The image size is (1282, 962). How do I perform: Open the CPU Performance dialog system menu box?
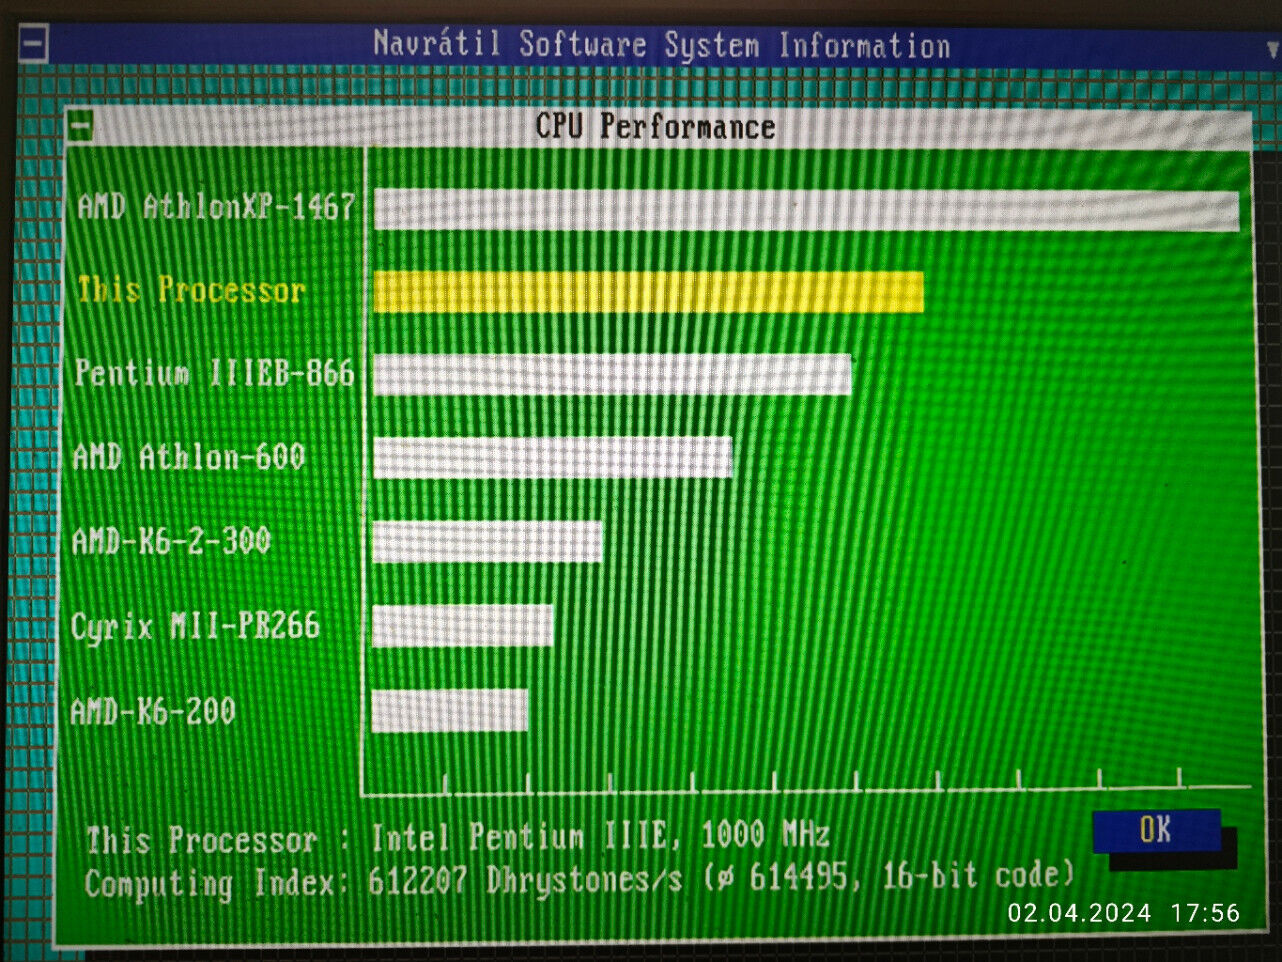click(x=80, y=126)
